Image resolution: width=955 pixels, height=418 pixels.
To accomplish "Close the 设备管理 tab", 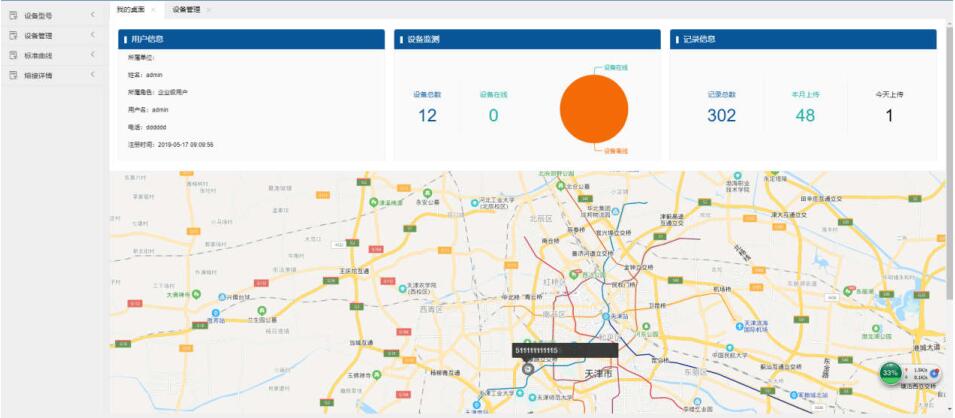I will point(209,9).
